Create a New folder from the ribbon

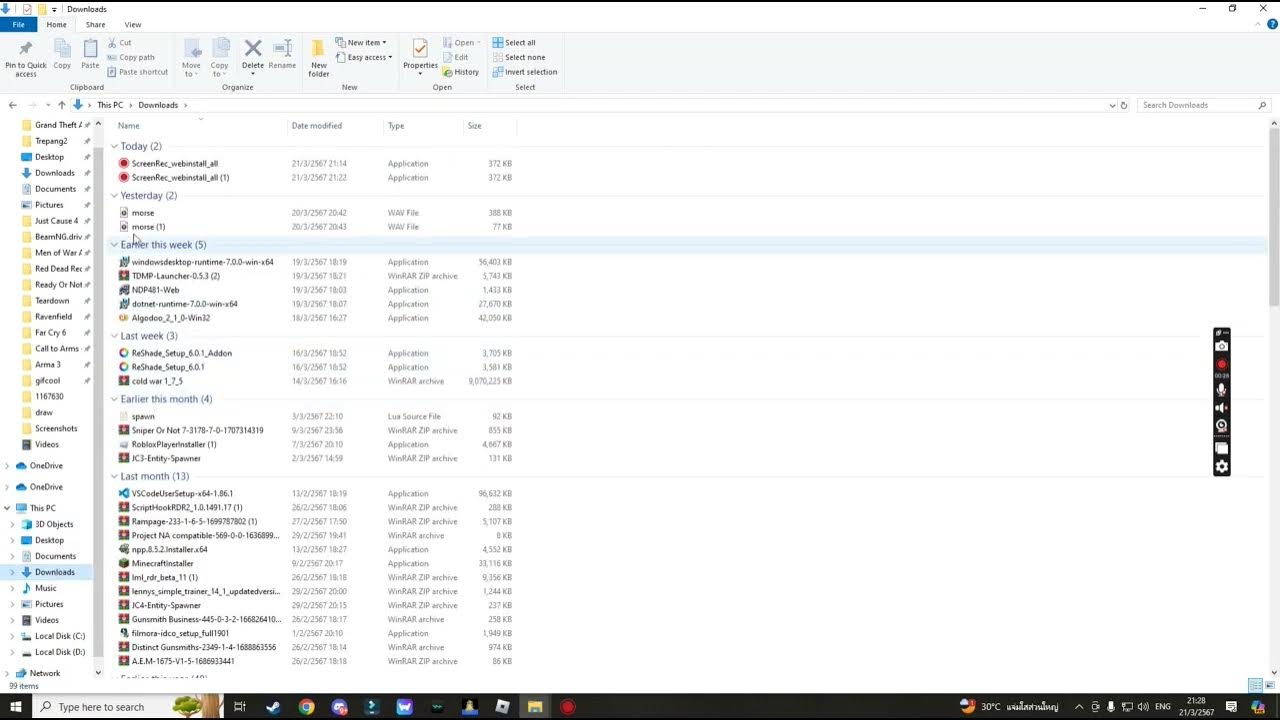click(x=318, y=57)
